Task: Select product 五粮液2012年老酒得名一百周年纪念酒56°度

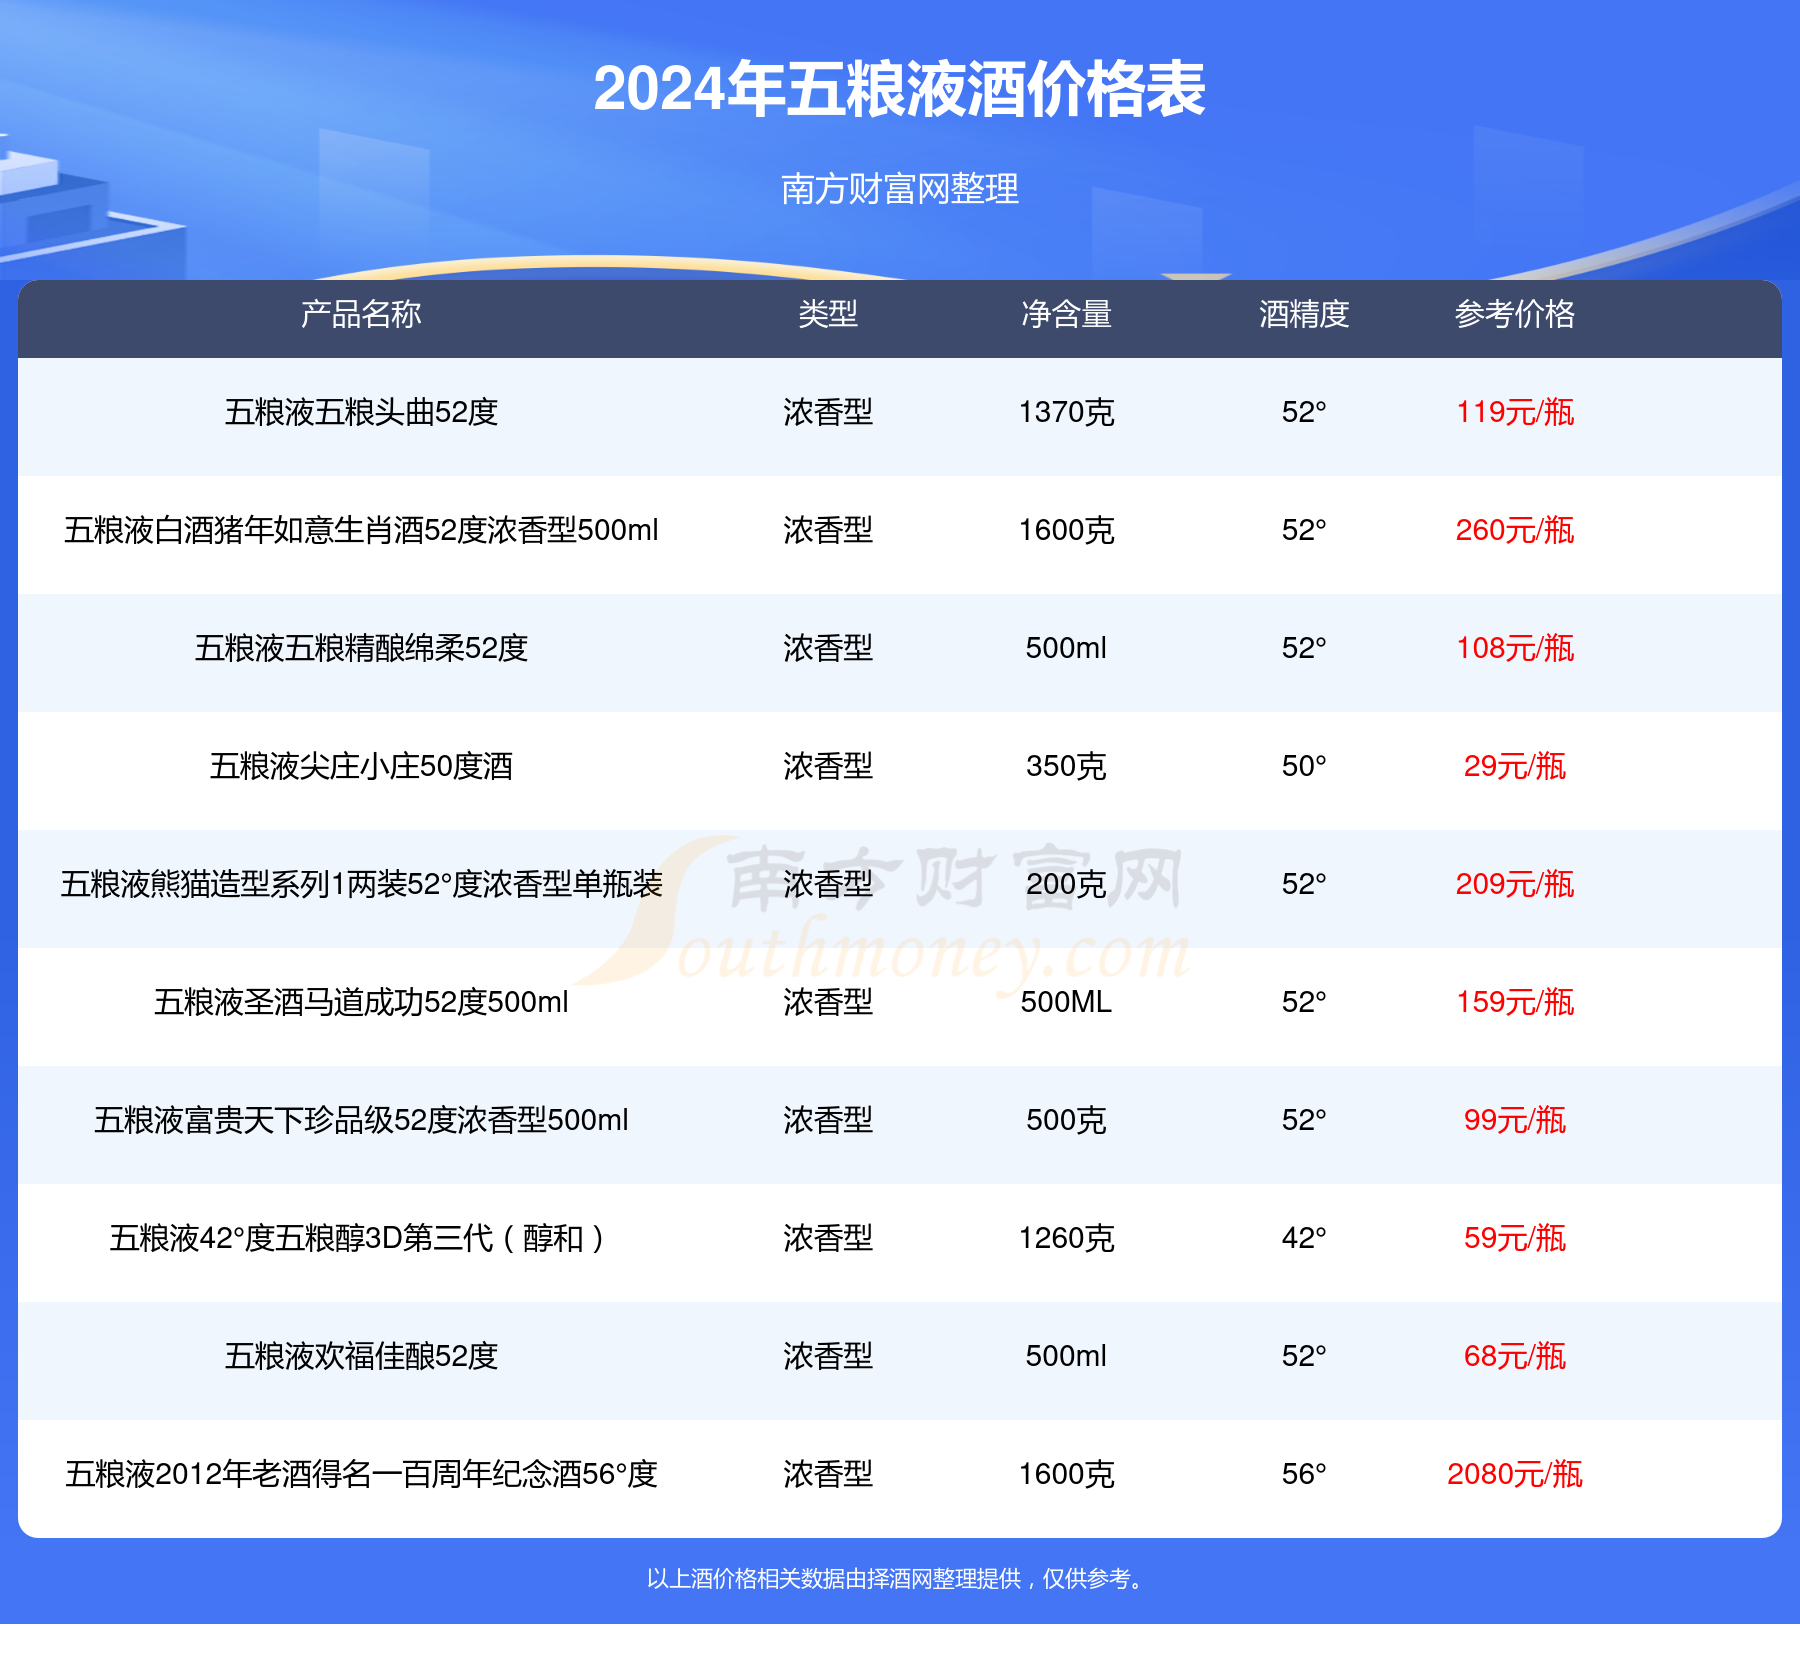Action: point(361,1474)
